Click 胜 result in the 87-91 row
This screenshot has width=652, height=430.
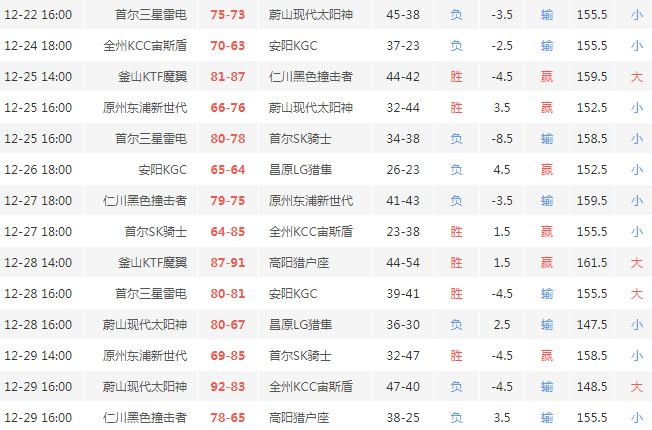[x=456, y=263]
